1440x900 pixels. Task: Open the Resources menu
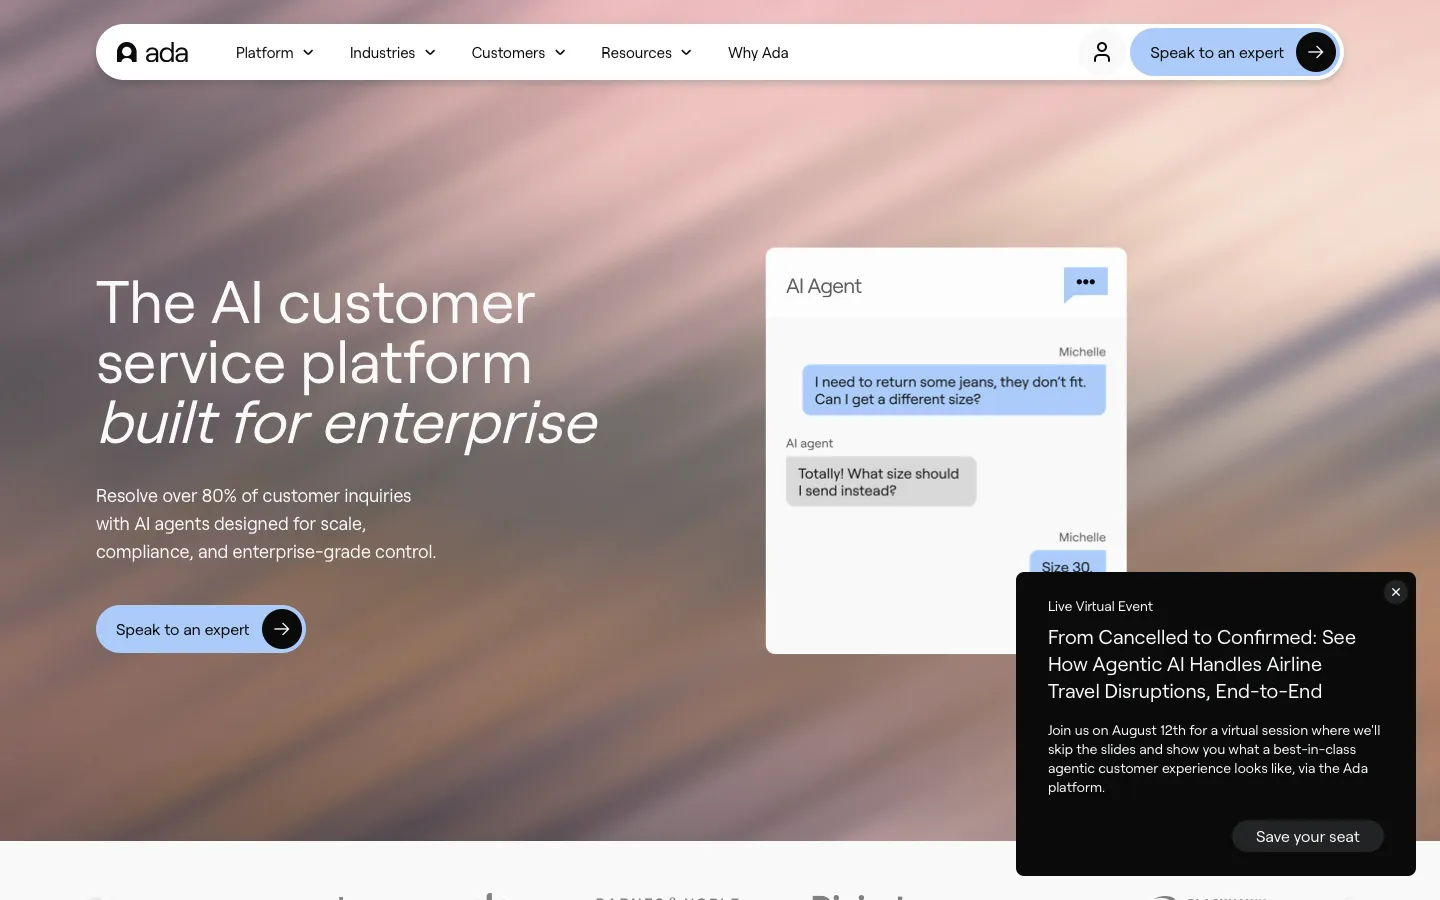tap(647, 52)
